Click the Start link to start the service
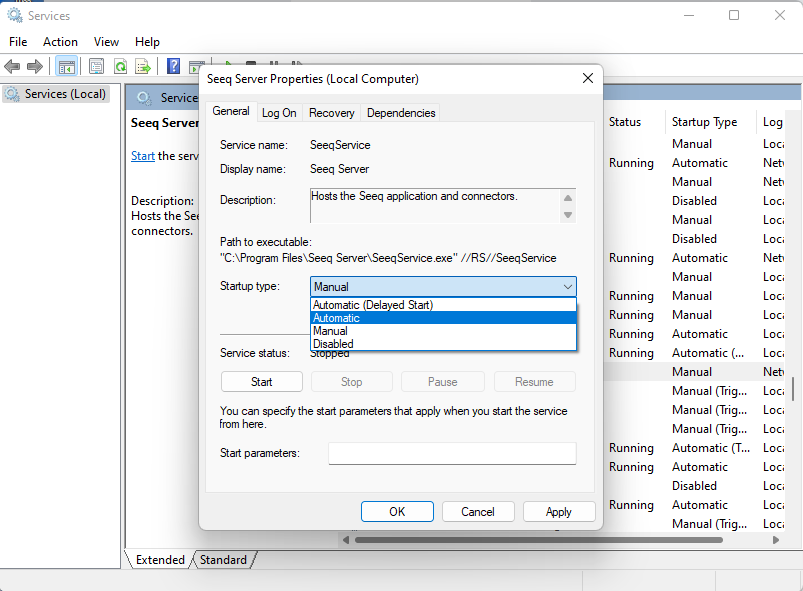The image size is (803, 591). pyautogui.click(x=142, y=155)
